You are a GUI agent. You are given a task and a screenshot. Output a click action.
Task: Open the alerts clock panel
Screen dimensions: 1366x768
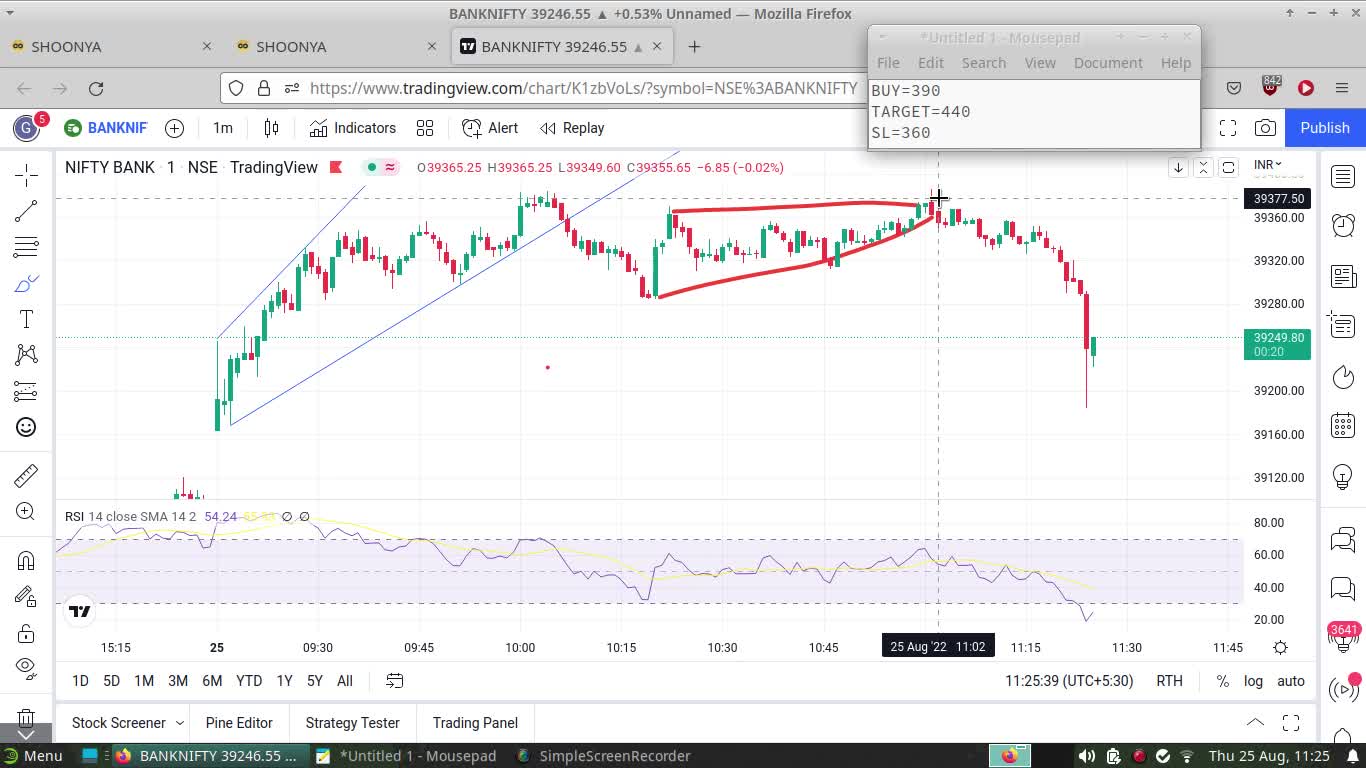tap(1343, 225)
